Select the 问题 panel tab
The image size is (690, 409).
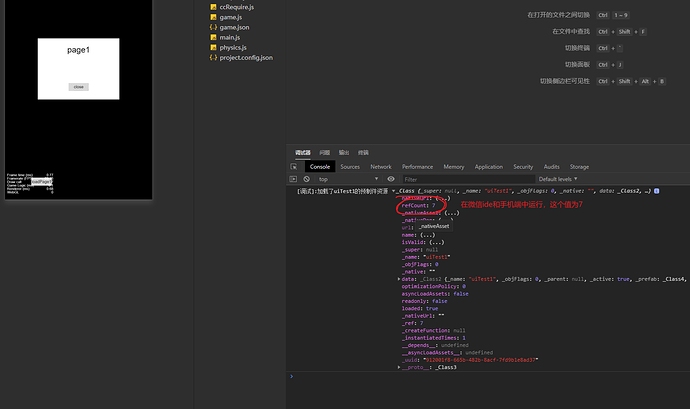point(325,153)
